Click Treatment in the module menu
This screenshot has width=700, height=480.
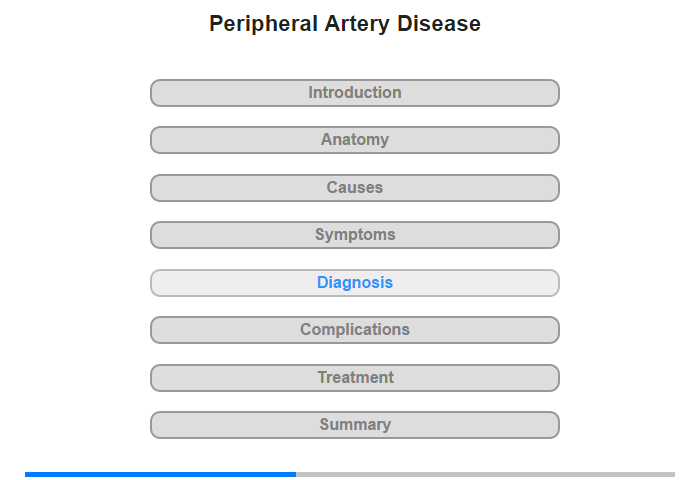[x=354, y=378]
